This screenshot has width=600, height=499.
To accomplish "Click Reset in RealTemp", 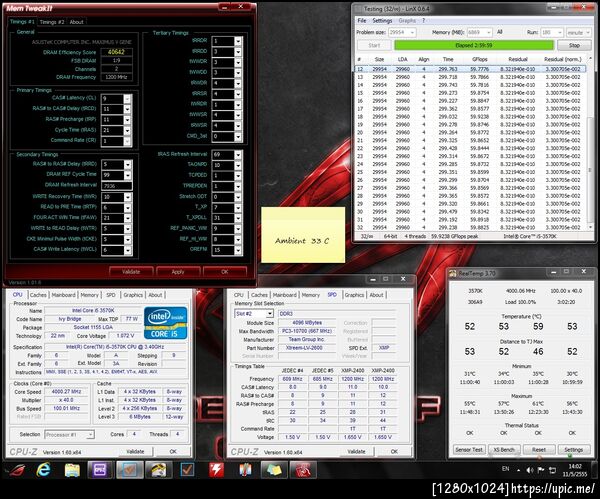I will (x=538, y=449).
